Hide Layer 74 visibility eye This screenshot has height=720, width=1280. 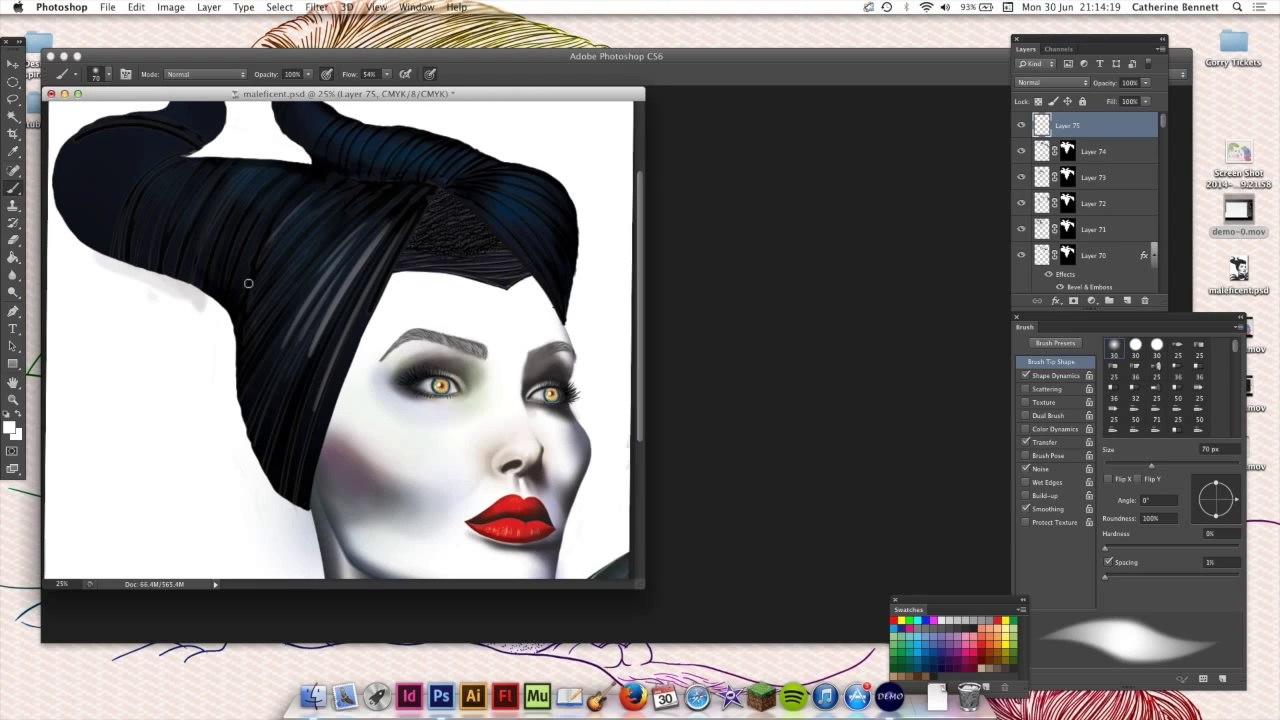[x=1021, y=151]
